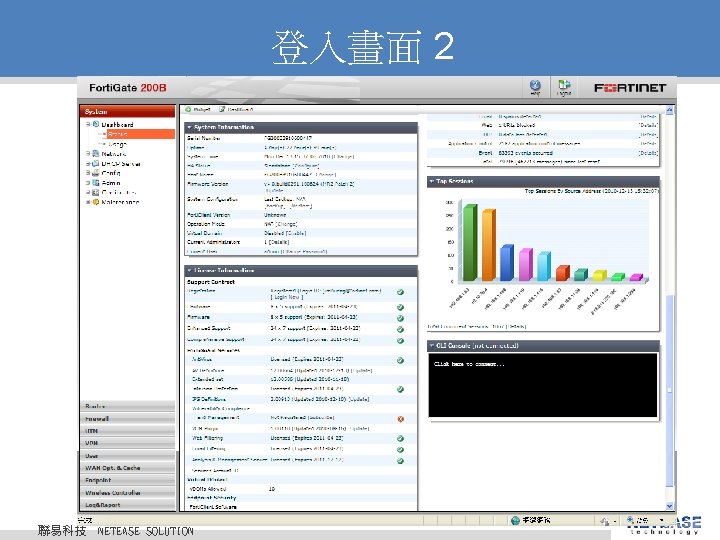Click Widget button in dashboard toolbar

pos(197,109)
